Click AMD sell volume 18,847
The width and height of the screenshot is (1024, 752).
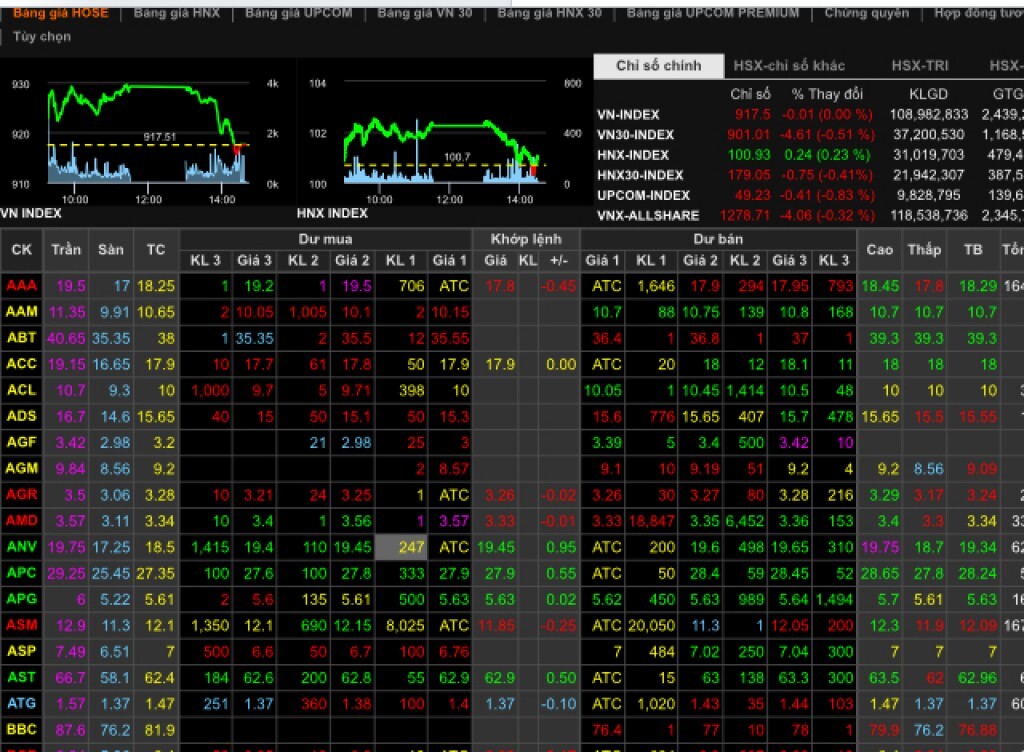[x=652, y=521]
